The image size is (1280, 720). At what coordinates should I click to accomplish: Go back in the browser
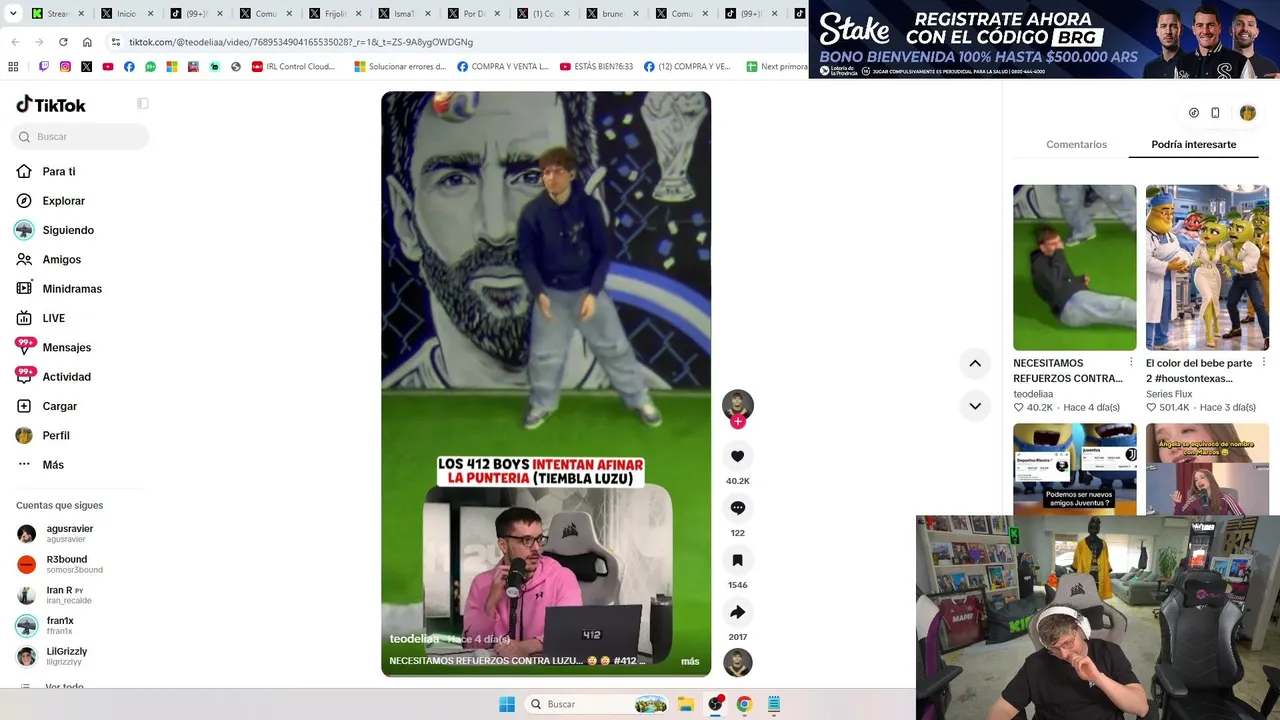(15, 42)
